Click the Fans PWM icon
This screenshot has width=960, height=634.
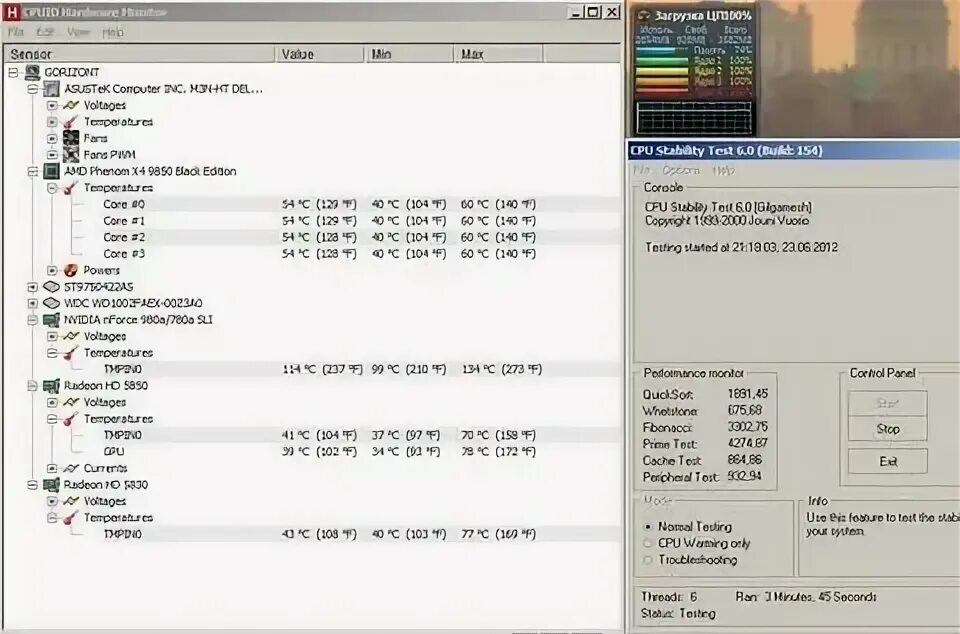tap(71, 155)
